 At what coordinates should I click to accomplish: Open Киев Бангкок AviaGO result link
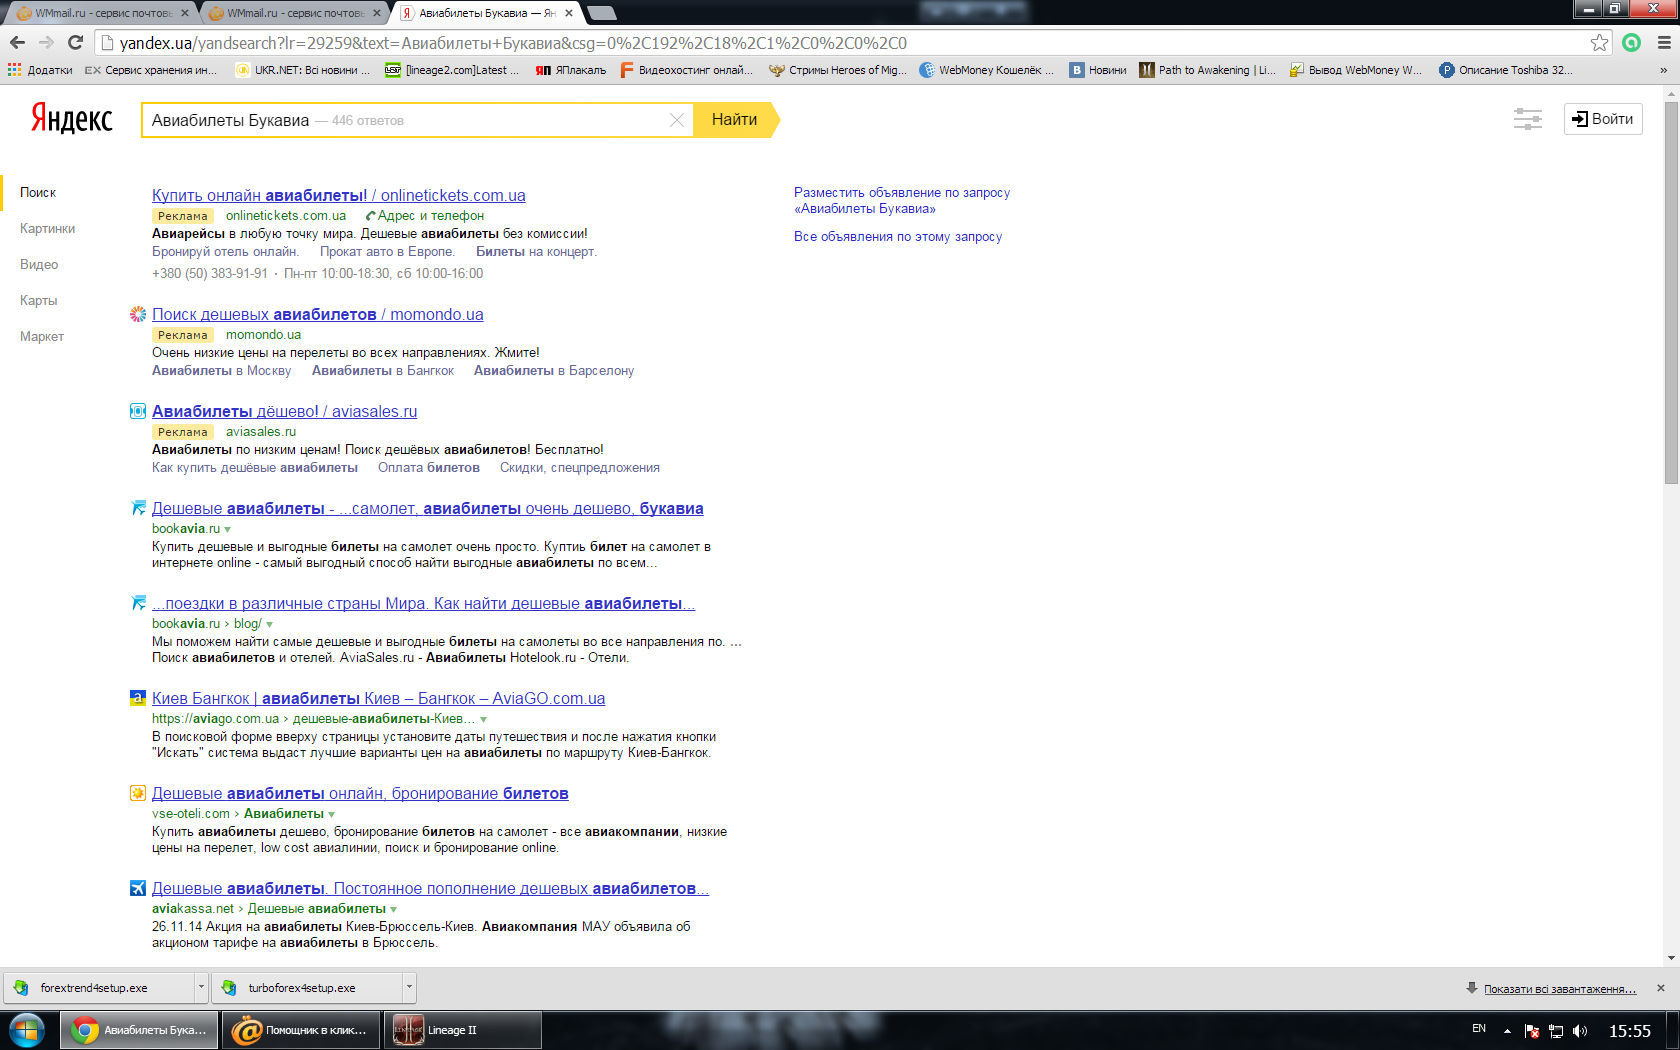[379, 698]
